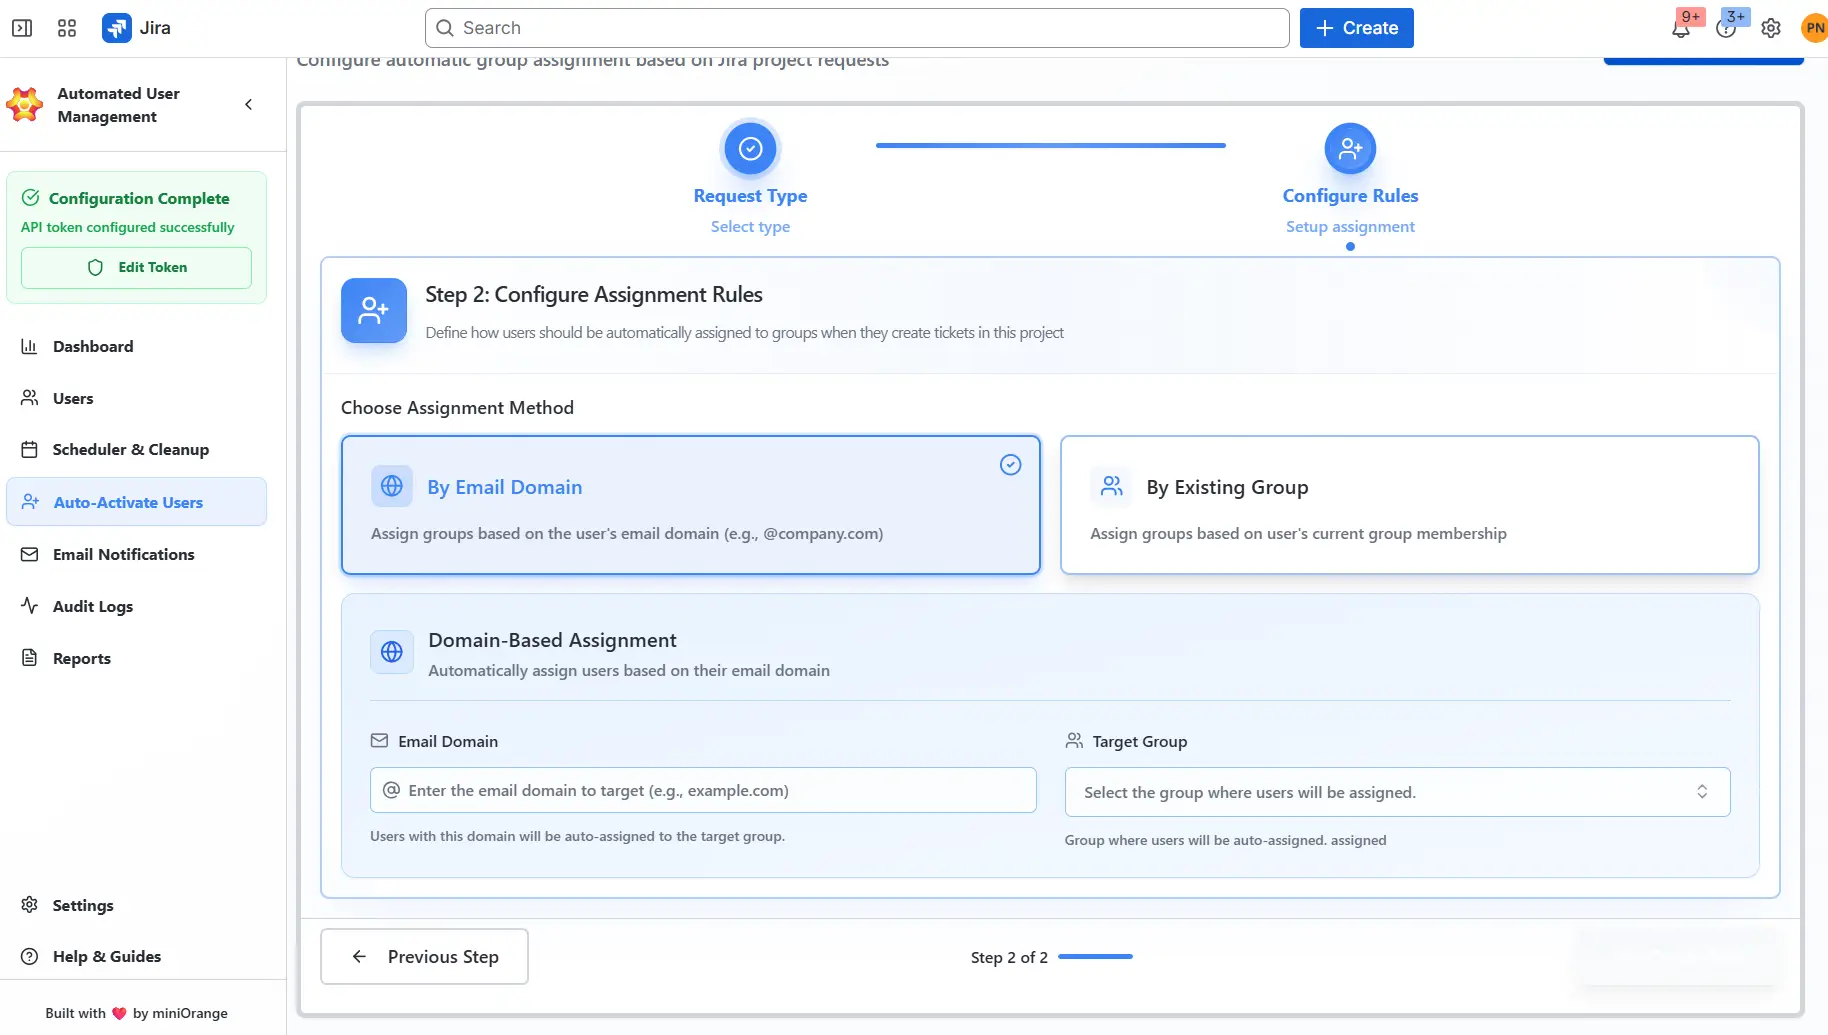Click the Step 2 header user-plus icon
This screenshot has width=1828, height=1035.
(x=374, y=311)
